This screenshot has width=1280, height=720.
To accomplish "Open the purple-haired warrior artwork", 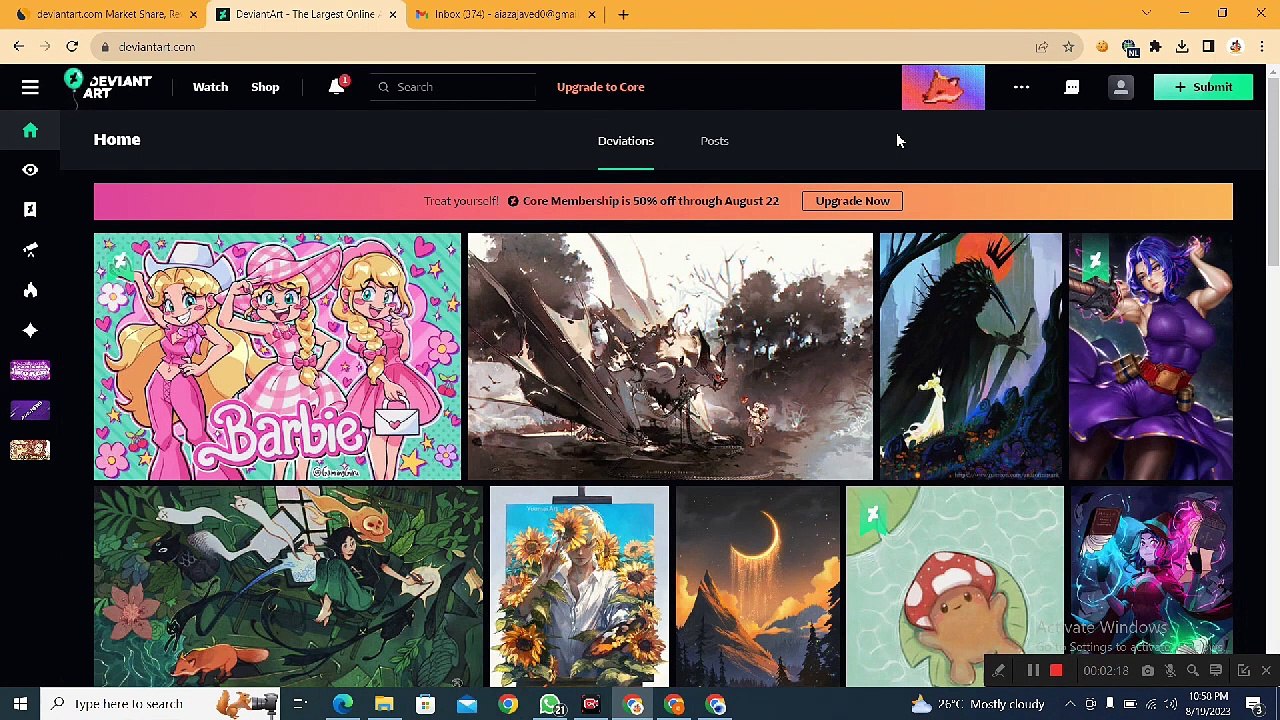I will (x=1151, y=356).
